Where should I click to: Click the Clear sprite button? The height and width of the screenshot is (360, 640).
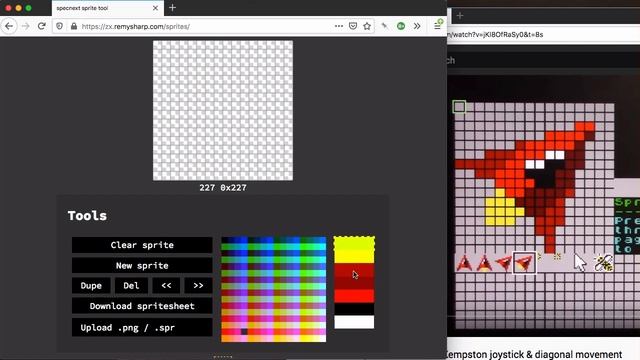[x=142, y=245]
